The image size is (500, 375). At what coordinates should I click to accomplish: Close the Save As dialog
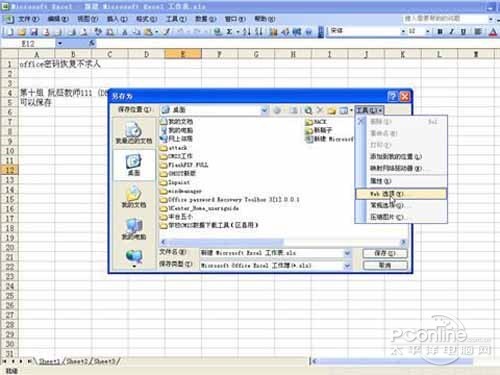click(x=405, y=96)
